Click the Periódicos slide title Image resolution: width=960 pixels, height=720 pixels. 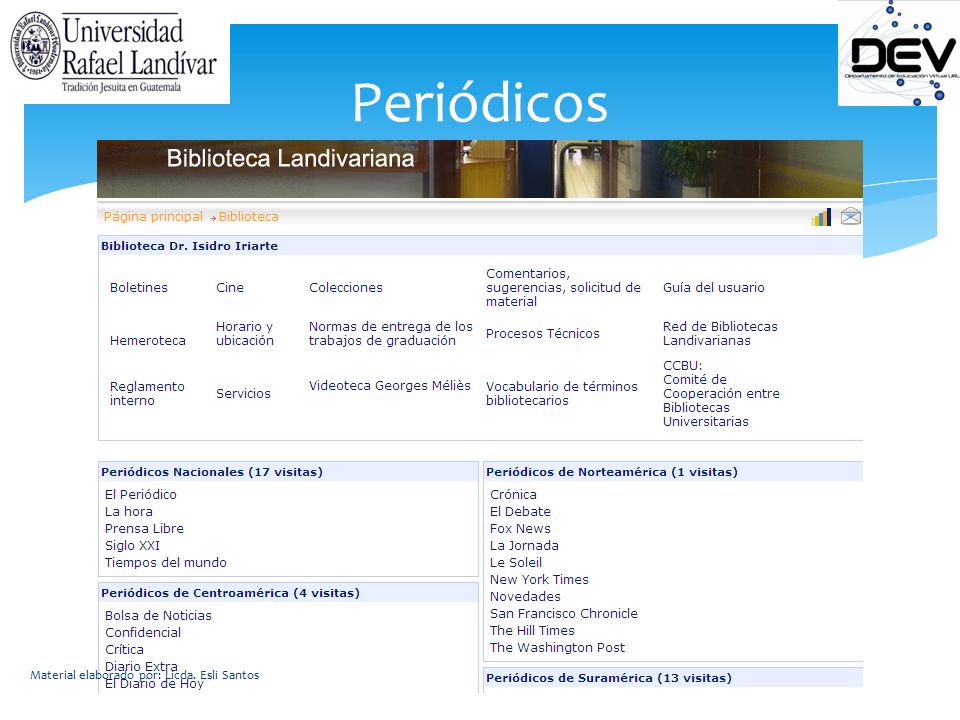(x=480, y=103)
